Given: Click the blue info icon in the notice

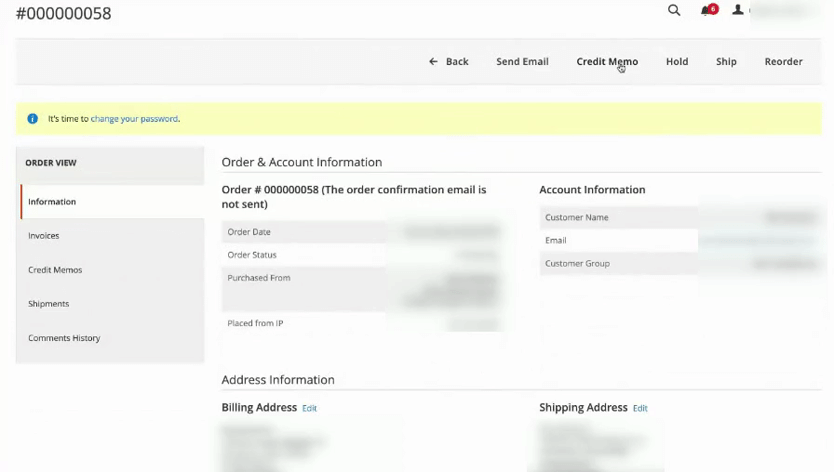Looking at the screenshot, I should point(32,119).
